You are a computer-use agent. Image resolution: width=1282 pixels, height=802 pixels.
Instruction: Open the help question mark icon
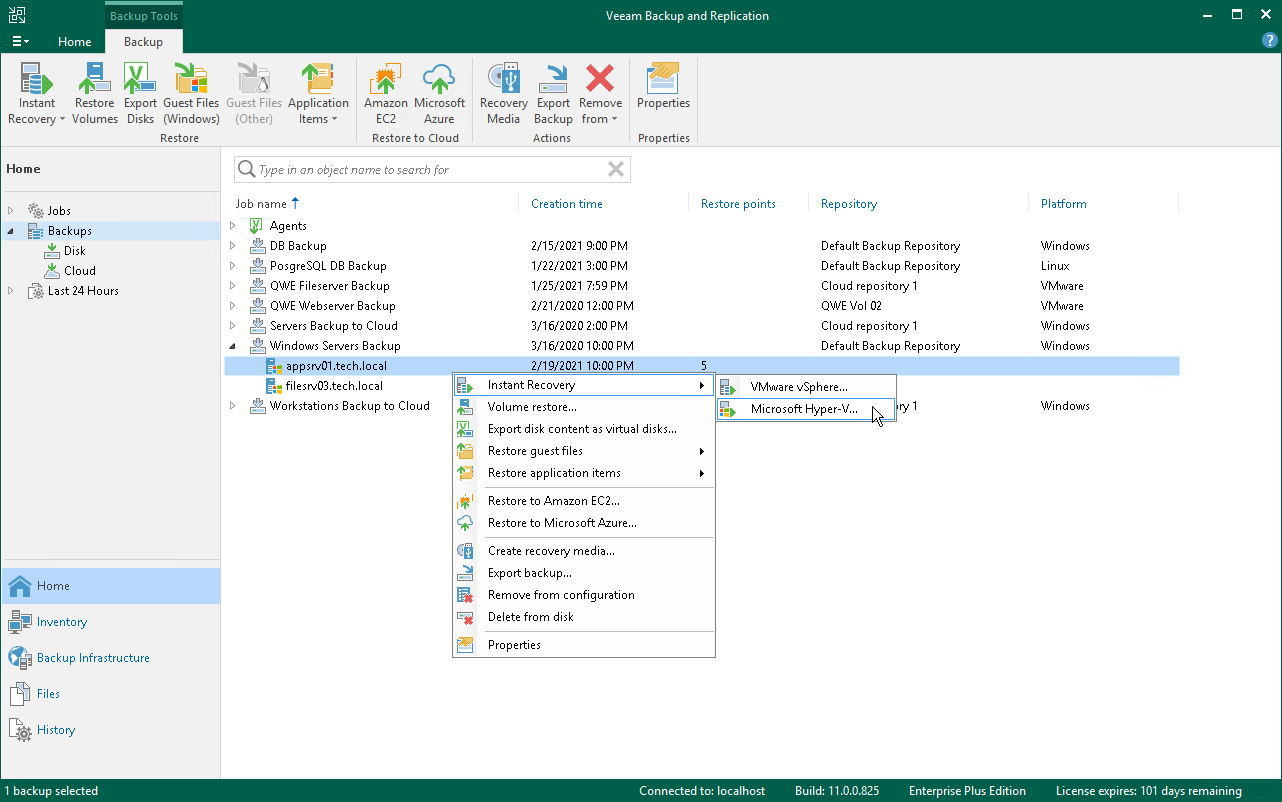tap(1270, 40)
